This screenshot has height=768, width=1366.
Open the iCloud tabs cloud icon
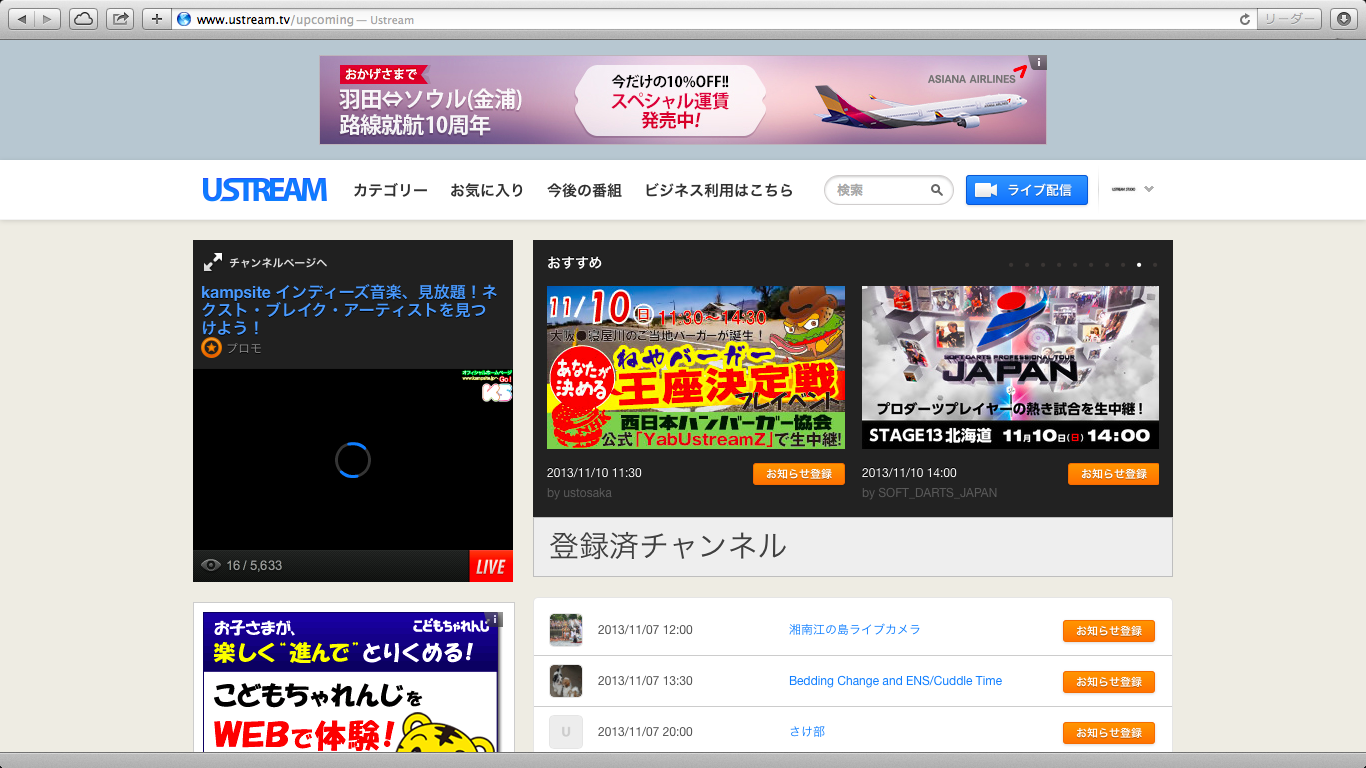click(84, 19)
